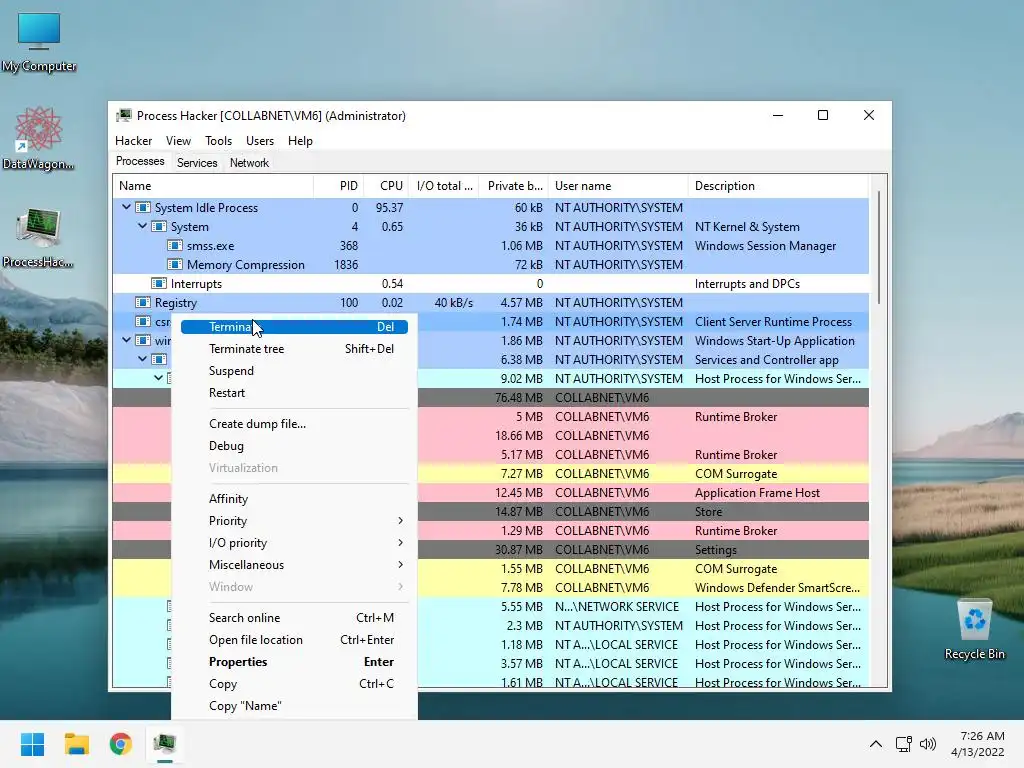The image size is (1024, 768).
Task: Open the network tray icon
Action: [x=904, y=744]
